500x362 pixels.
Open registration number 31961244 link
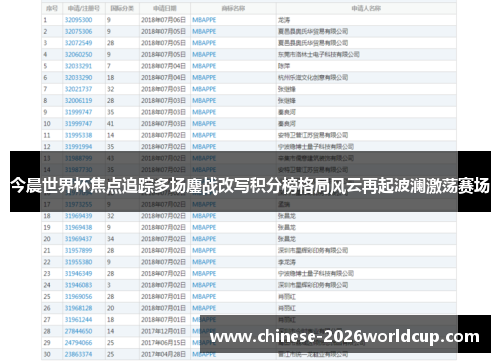click(78, 320)
